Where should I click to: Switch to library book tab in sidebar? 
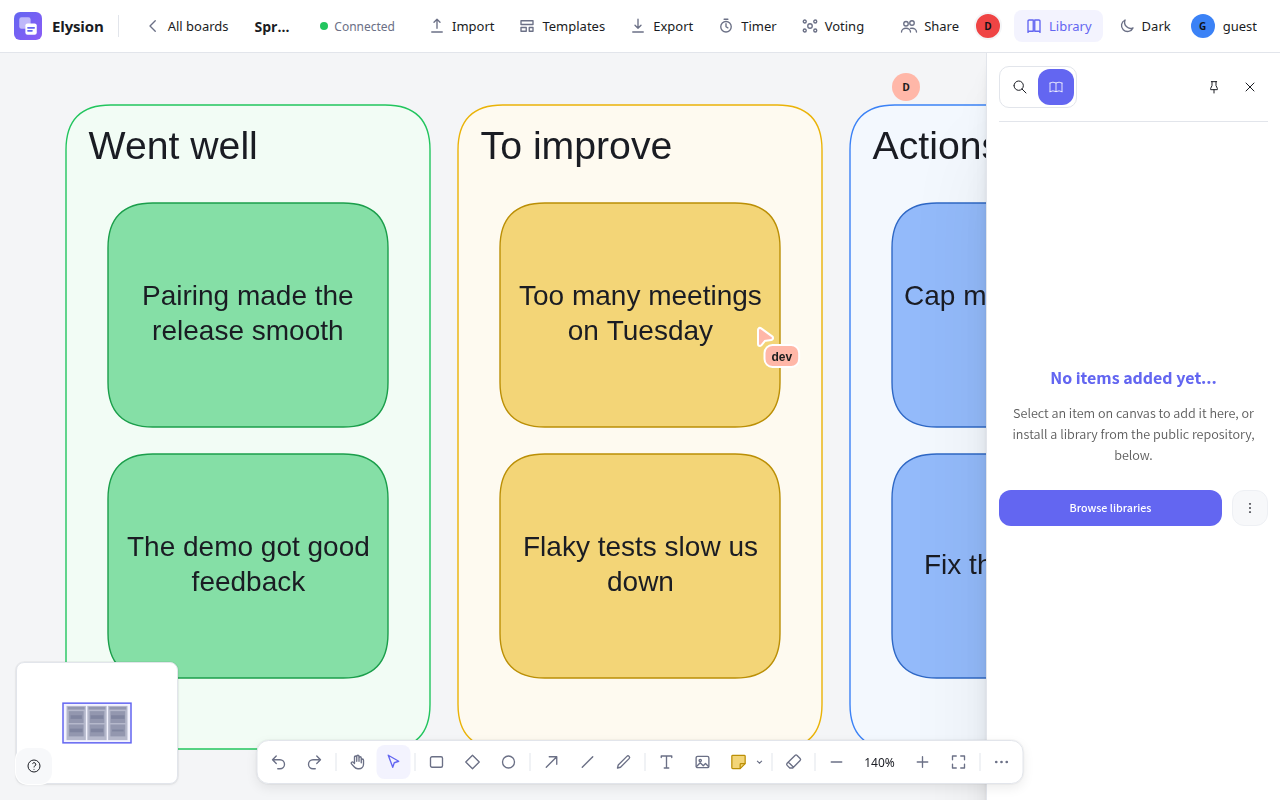pos(1056,87)
